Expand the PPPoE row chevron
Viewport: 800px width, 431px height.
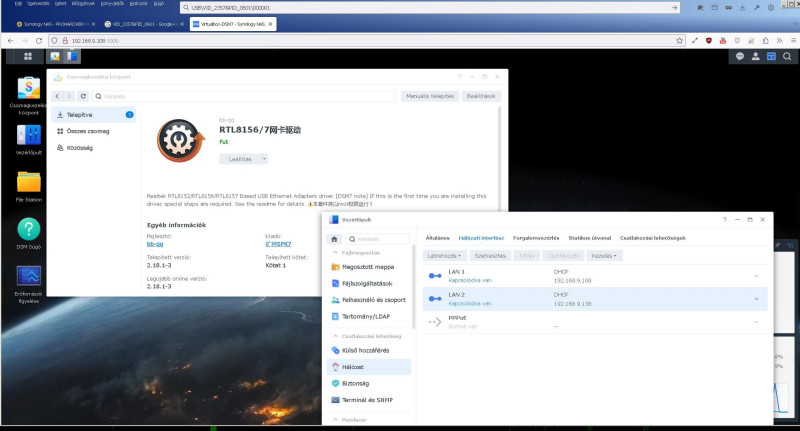pyautogui.click(x=756, y=322)
